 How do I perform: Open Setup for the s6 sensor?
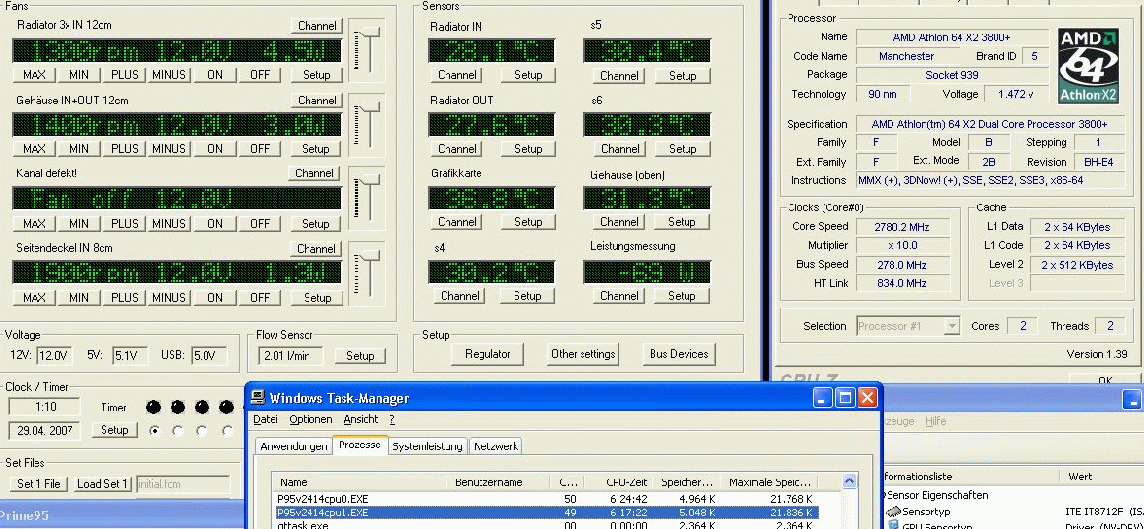click(682, 149)
